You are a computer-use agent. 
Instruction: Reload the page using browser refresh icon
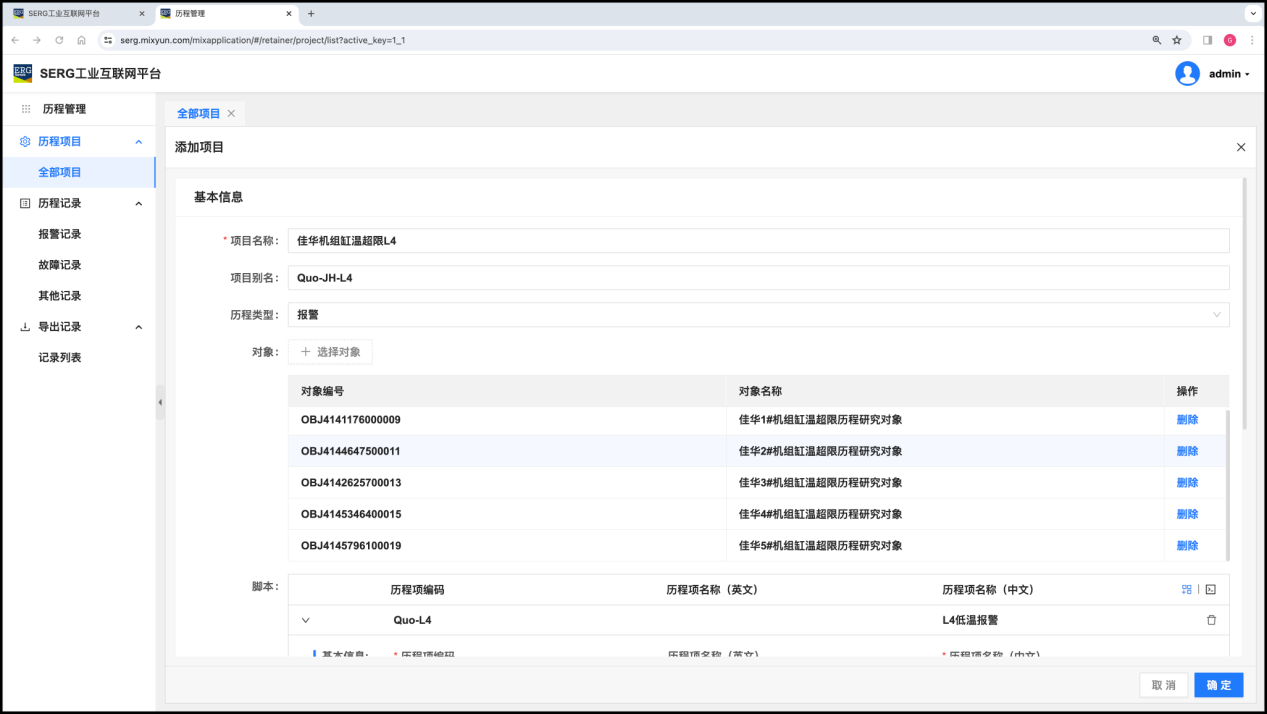tap(59, 40)
